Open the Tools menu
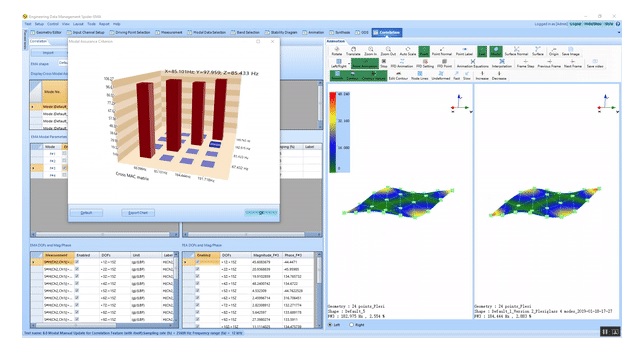Image resolution: width=639 pixels, height=360 pixels. point(91,24)
